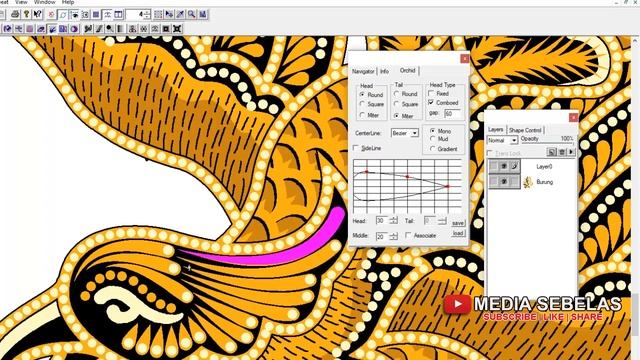Enable the SideLine checkbox
The image size is (640, 360).
(x=356, y=148)
